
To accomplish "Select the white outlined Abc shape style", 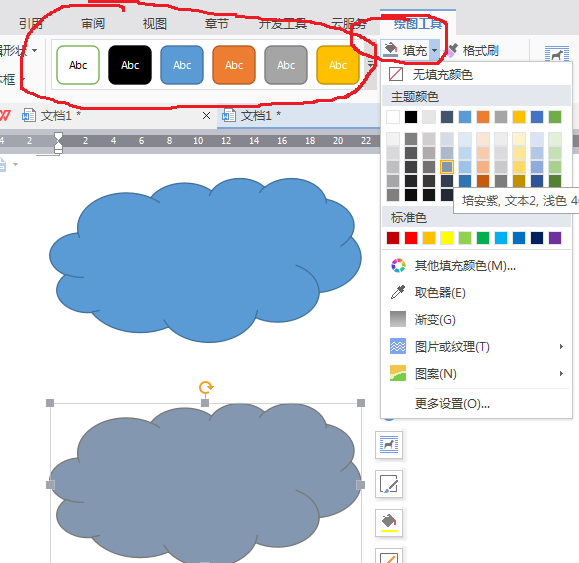I will [78, 65].
